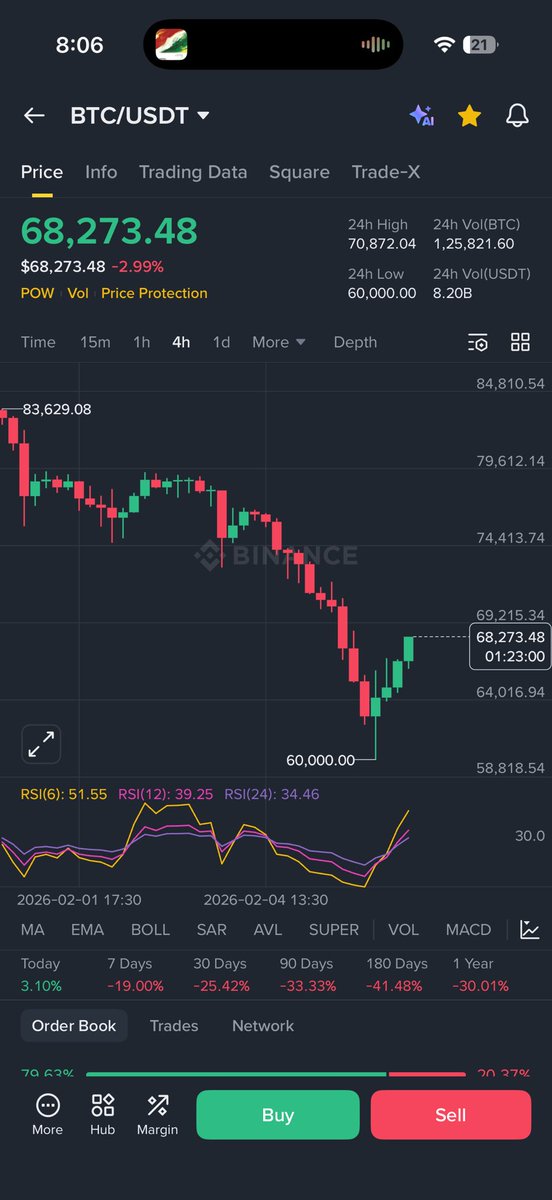Tap the large 68,273.48 price

coord(109,231)
